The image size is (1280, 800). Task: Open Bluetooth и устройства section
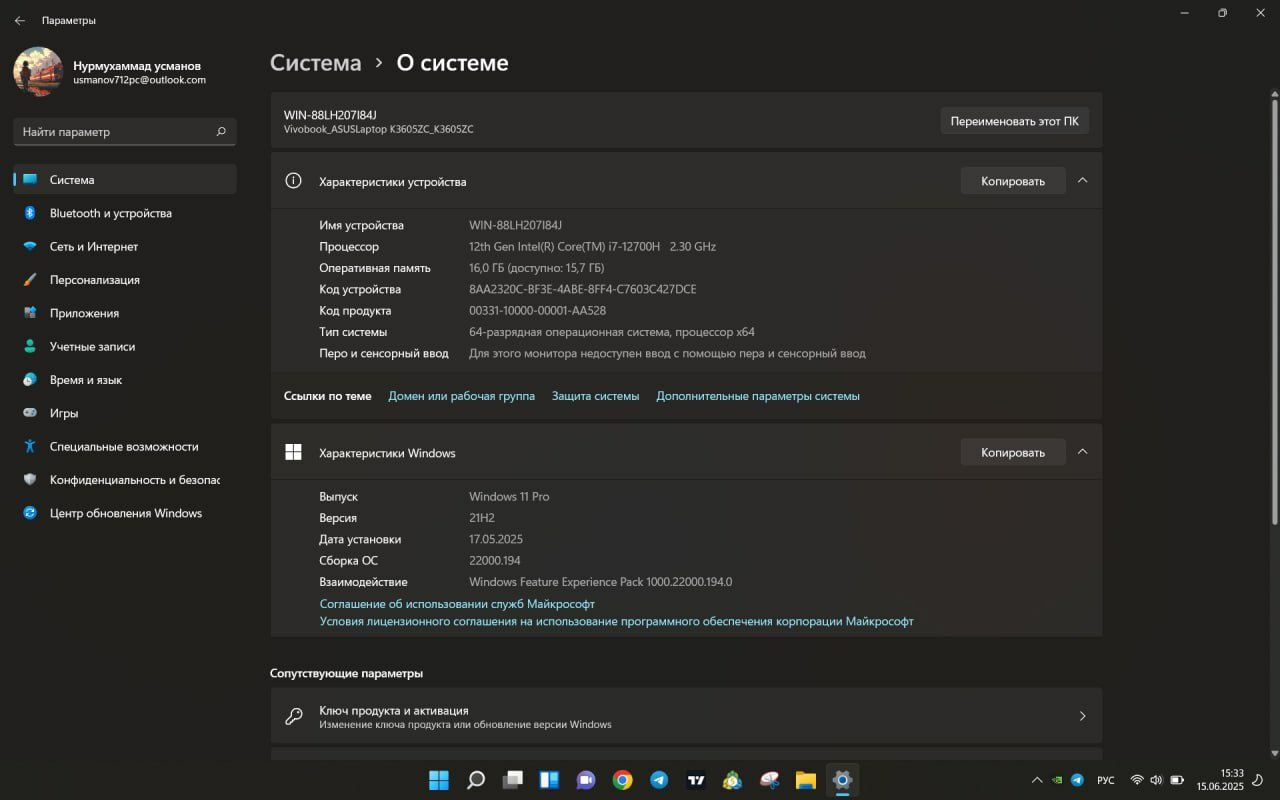[x=125, y=213]
